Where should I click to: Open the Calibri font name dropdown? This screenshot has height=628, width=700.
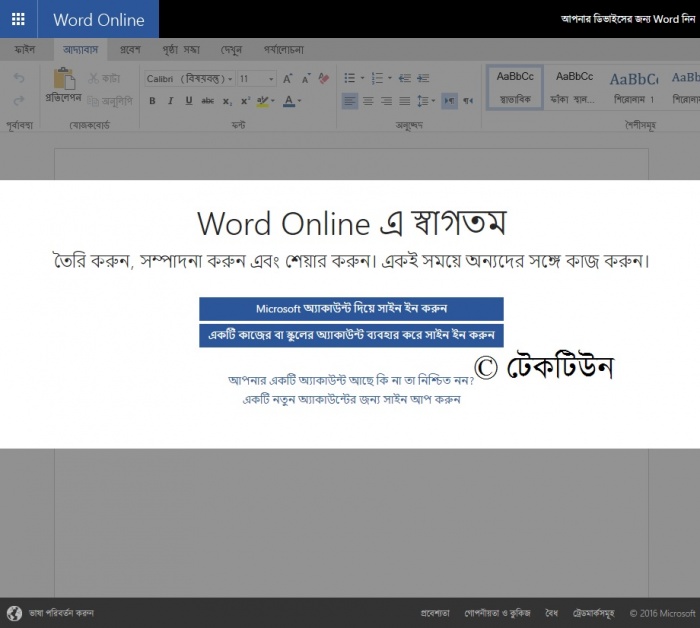click(x=189, y=79)
